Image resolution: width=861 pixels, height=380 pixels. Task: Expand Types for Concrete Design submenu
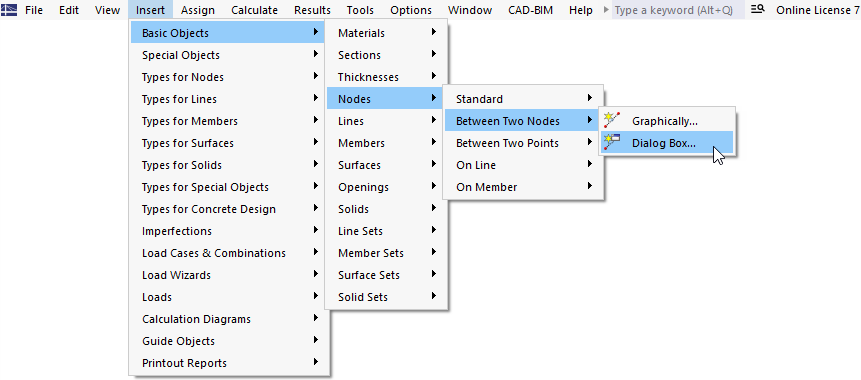click(230, 209)
